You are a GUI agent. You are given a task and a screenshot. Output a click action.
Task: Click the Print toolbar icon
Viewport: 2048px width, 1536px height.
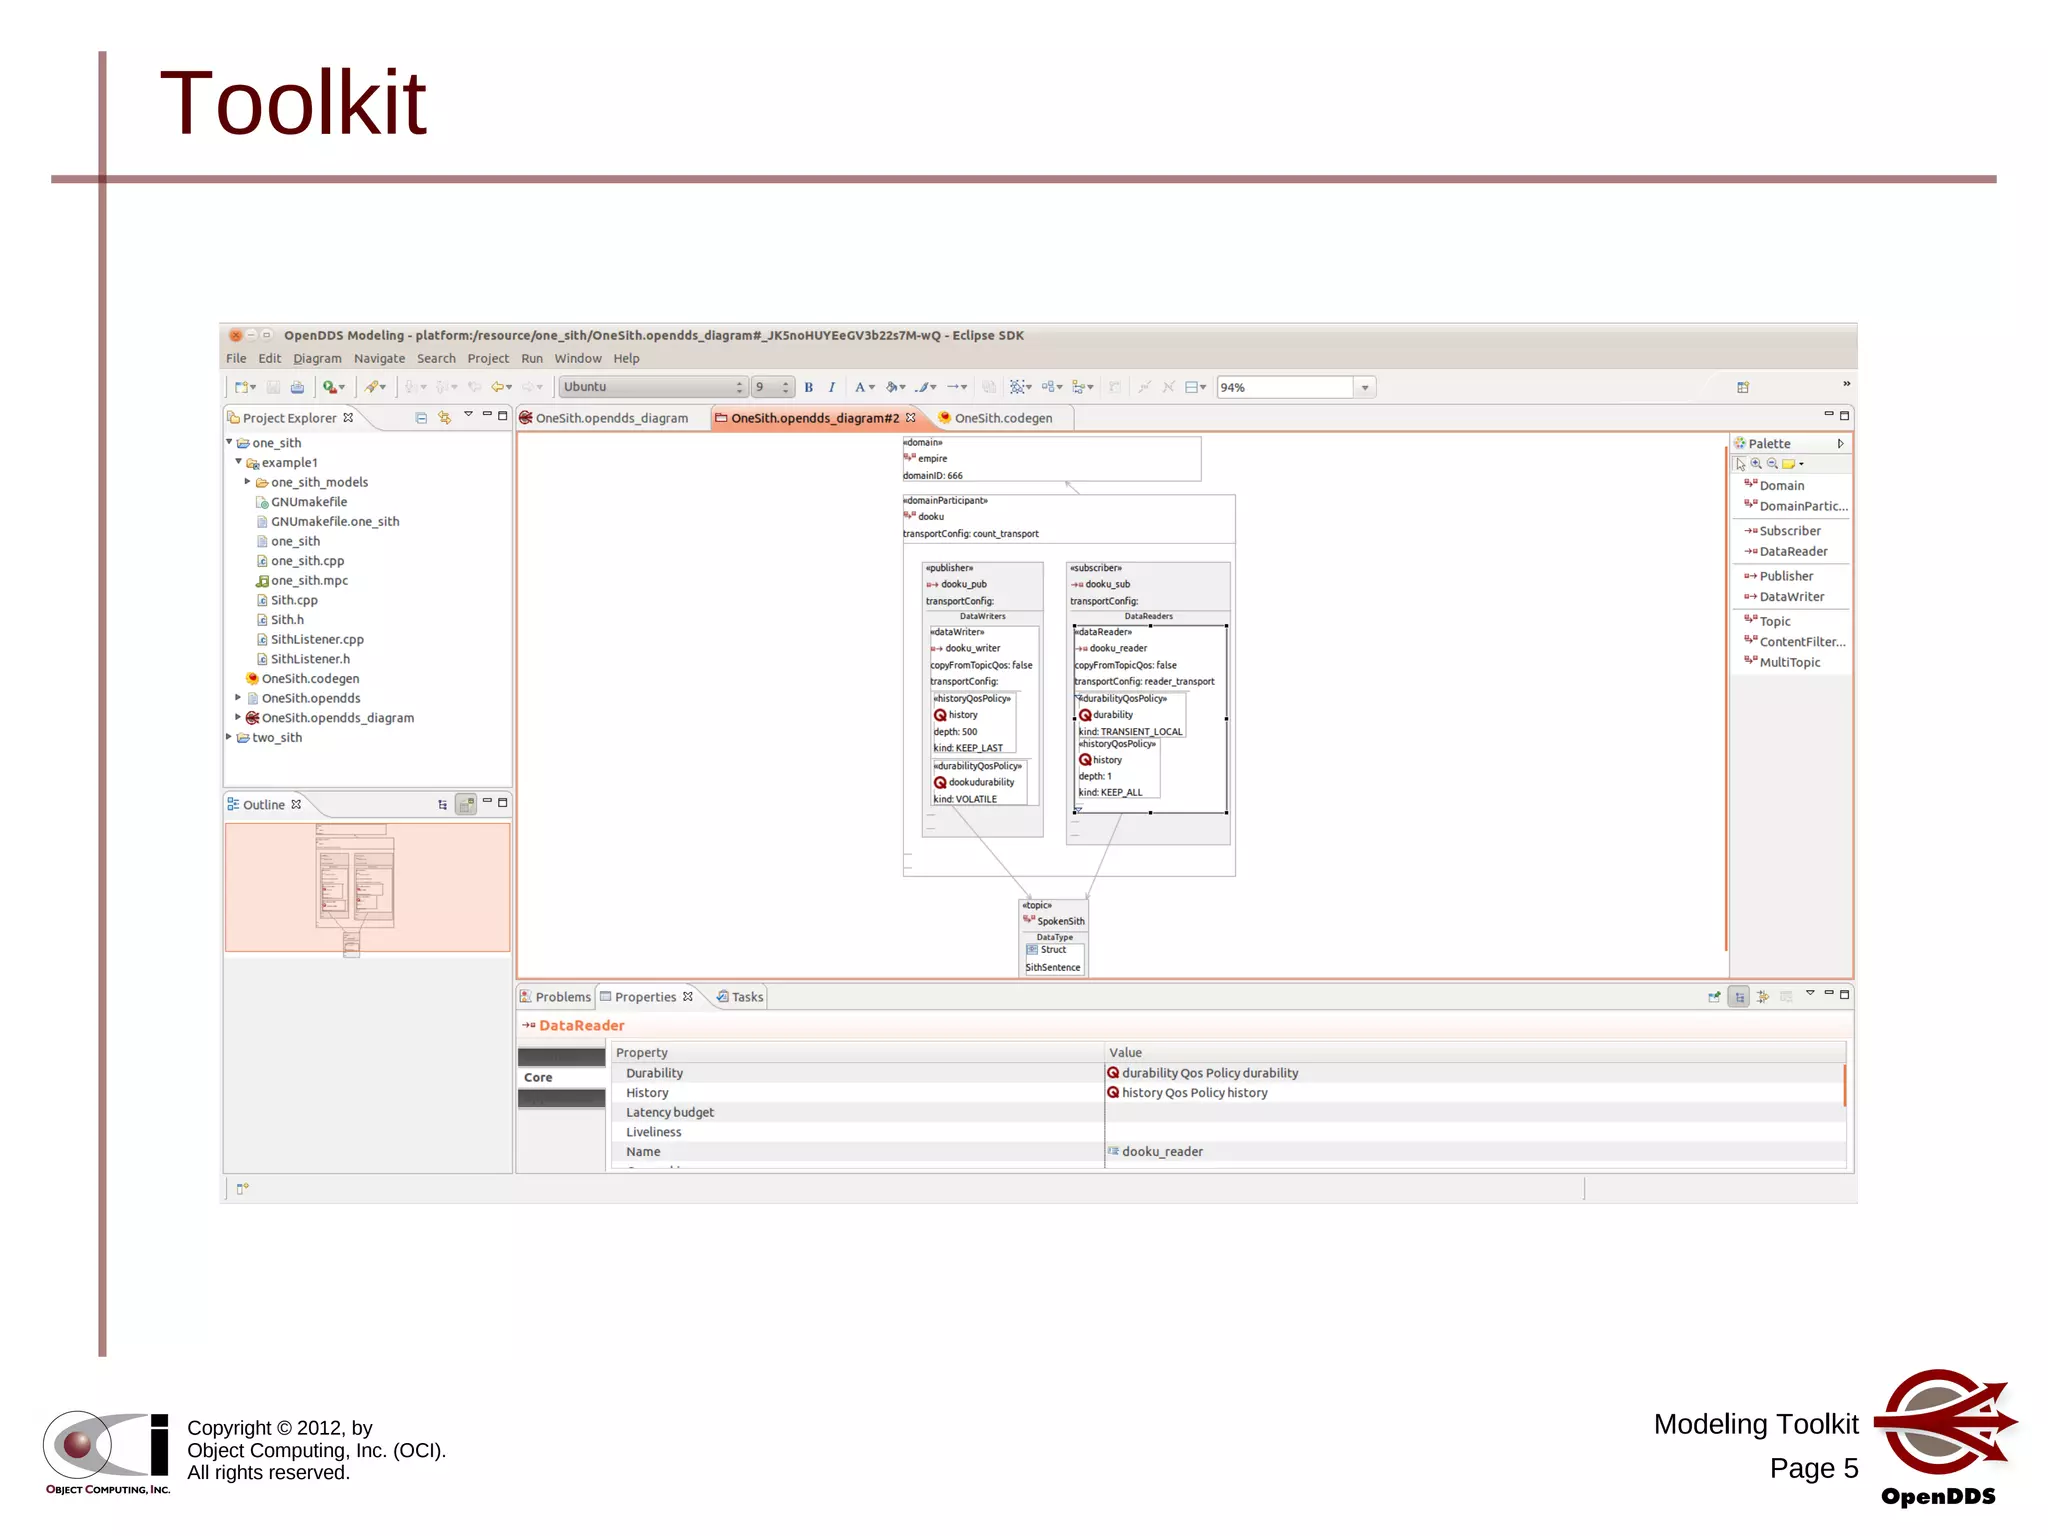tap(297, 387)
